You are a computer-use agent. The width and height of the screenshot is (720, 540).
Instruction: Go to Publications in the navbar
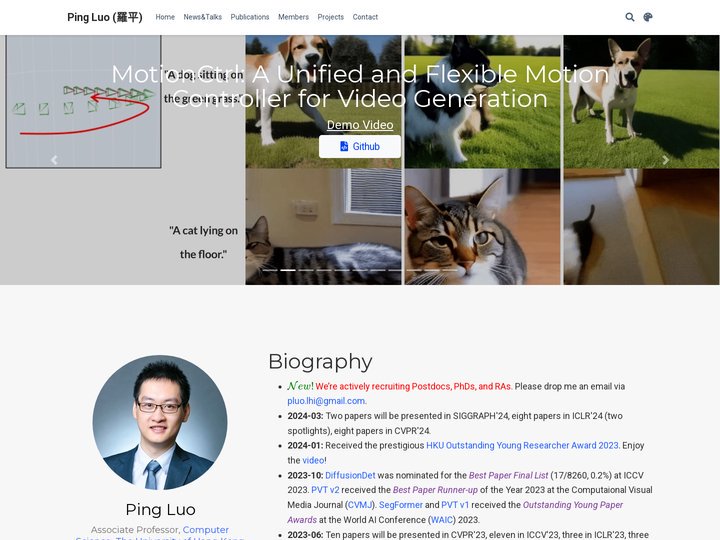point(250,17)
